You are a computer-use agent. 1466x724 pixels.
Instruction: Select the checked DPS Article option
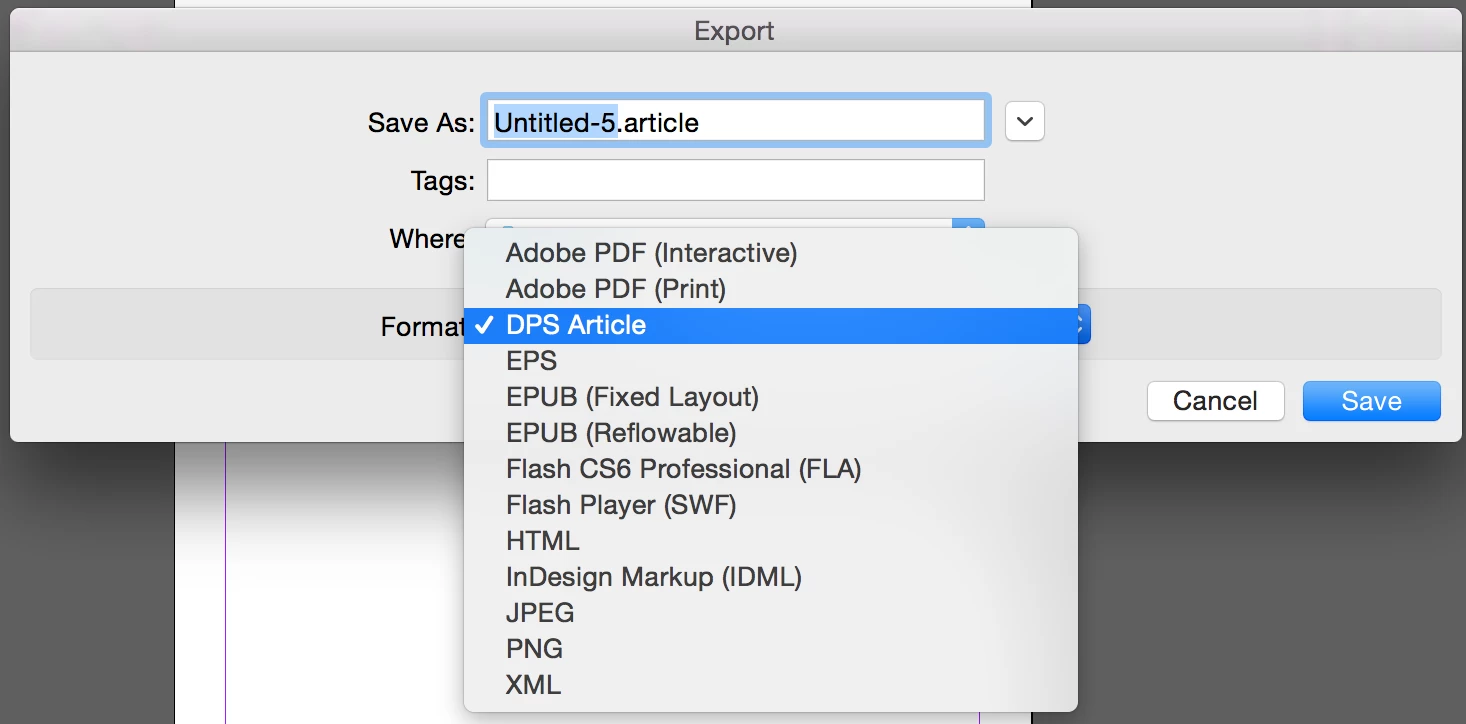pyautogui.click(x=771, y=325)
